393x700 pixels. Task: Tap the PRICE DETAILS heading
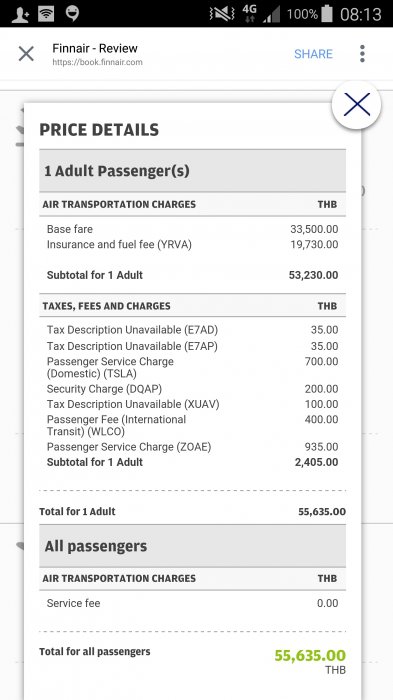click(x=99, y=129)
